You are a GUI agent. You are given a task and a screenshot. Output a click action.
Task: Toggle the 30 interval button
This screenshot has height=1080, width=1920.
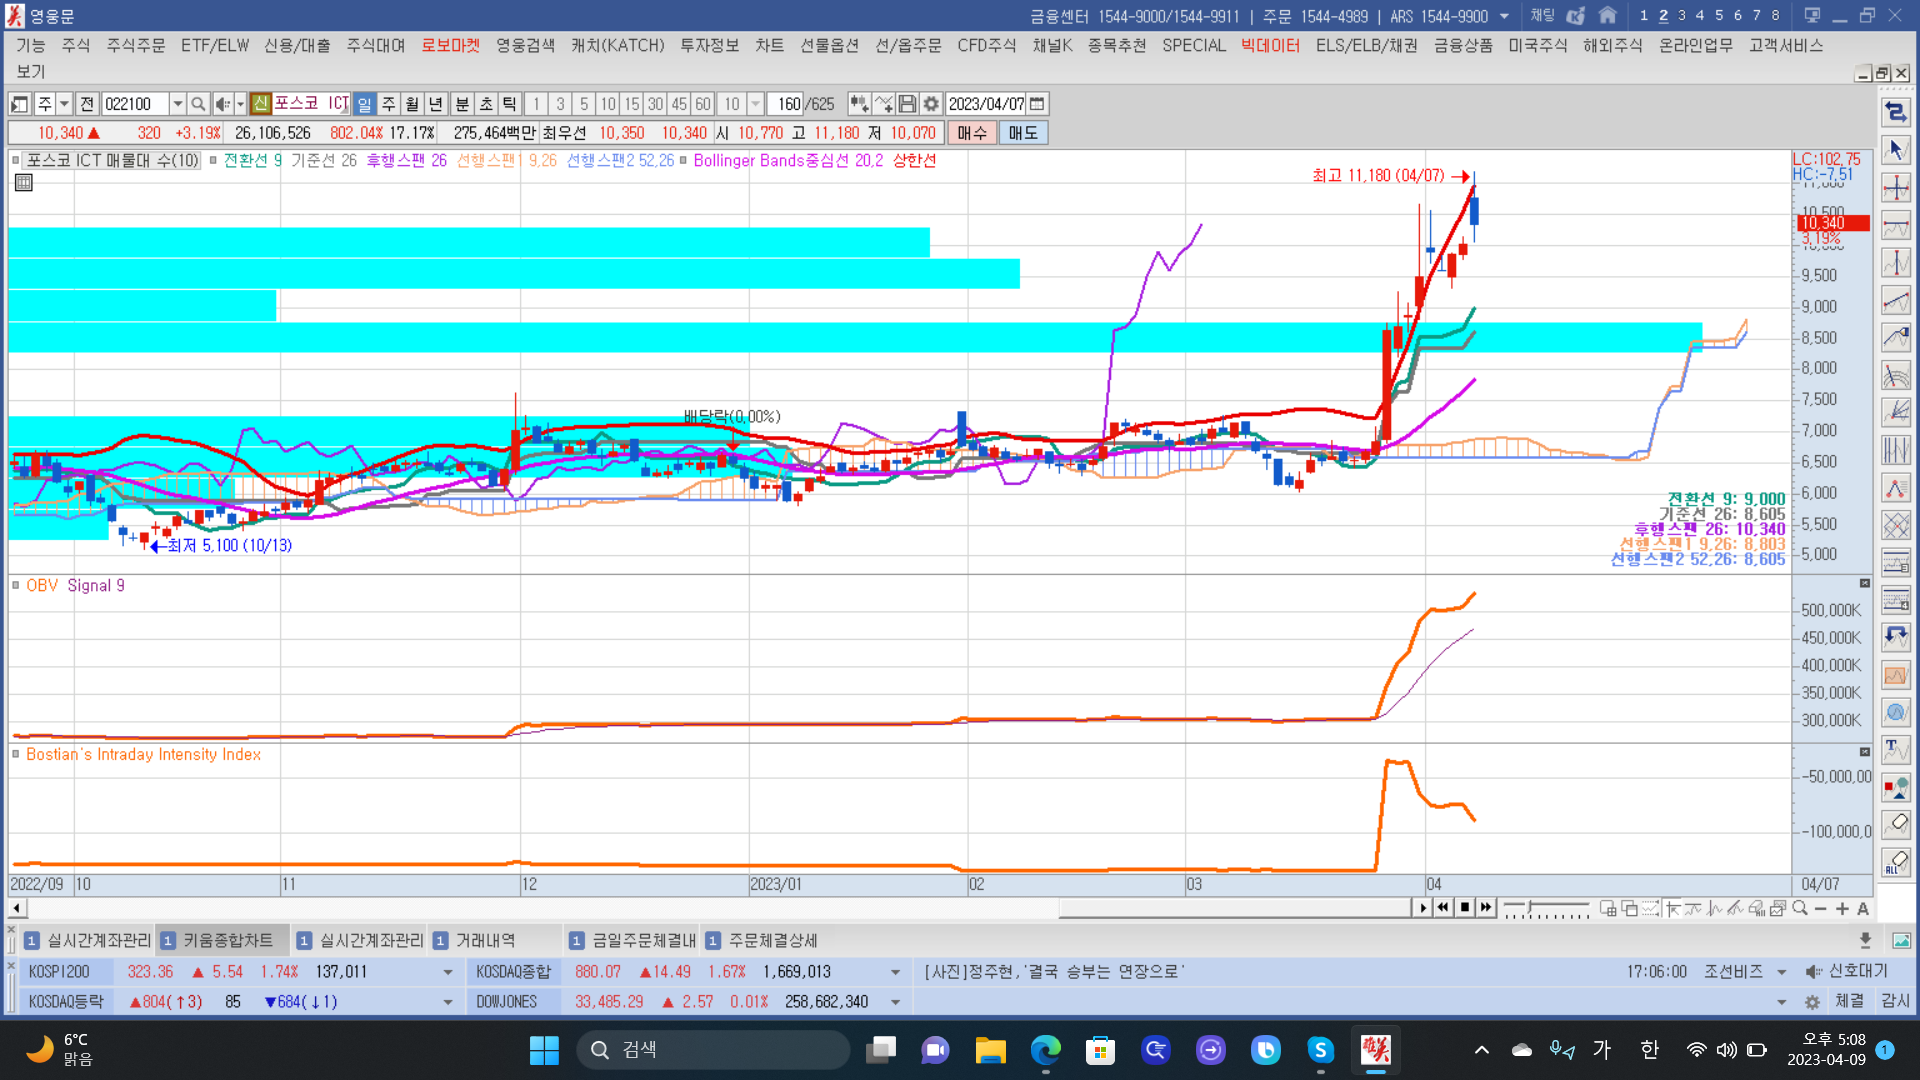click(x=655, y=104)
